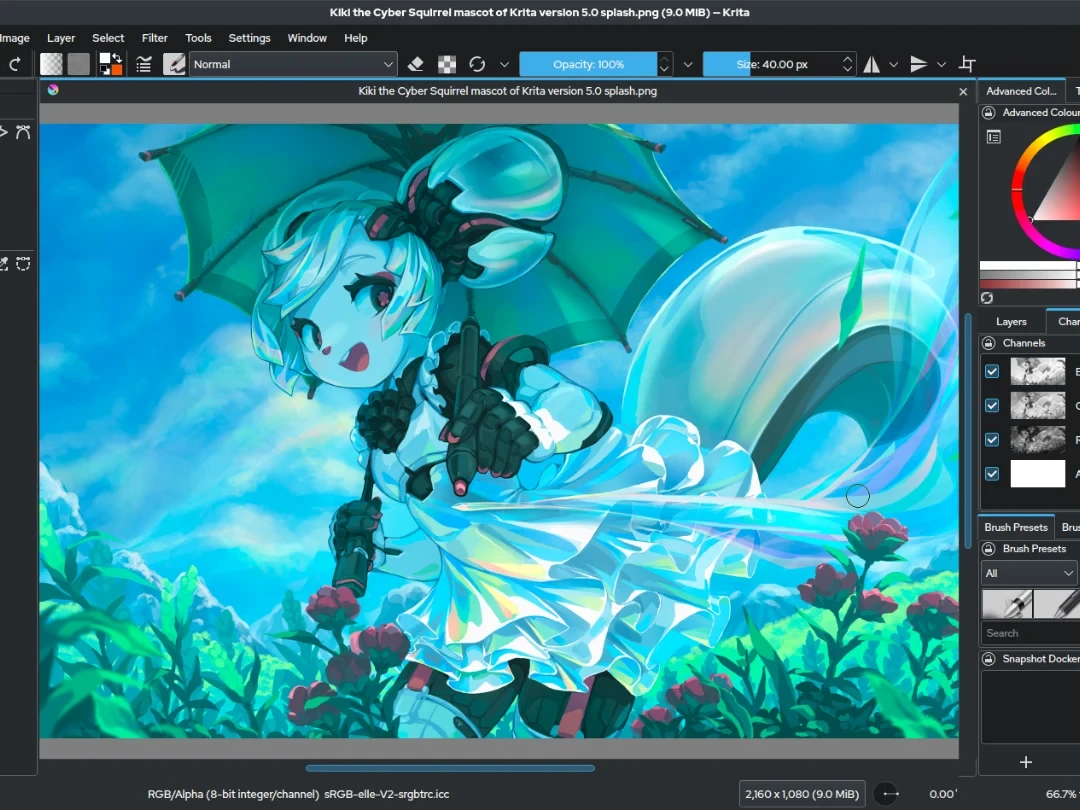Click the RGB/Alpha color profile status text
The width and height of the screenshot is (1080, 810).
click(x=298, y=794)
